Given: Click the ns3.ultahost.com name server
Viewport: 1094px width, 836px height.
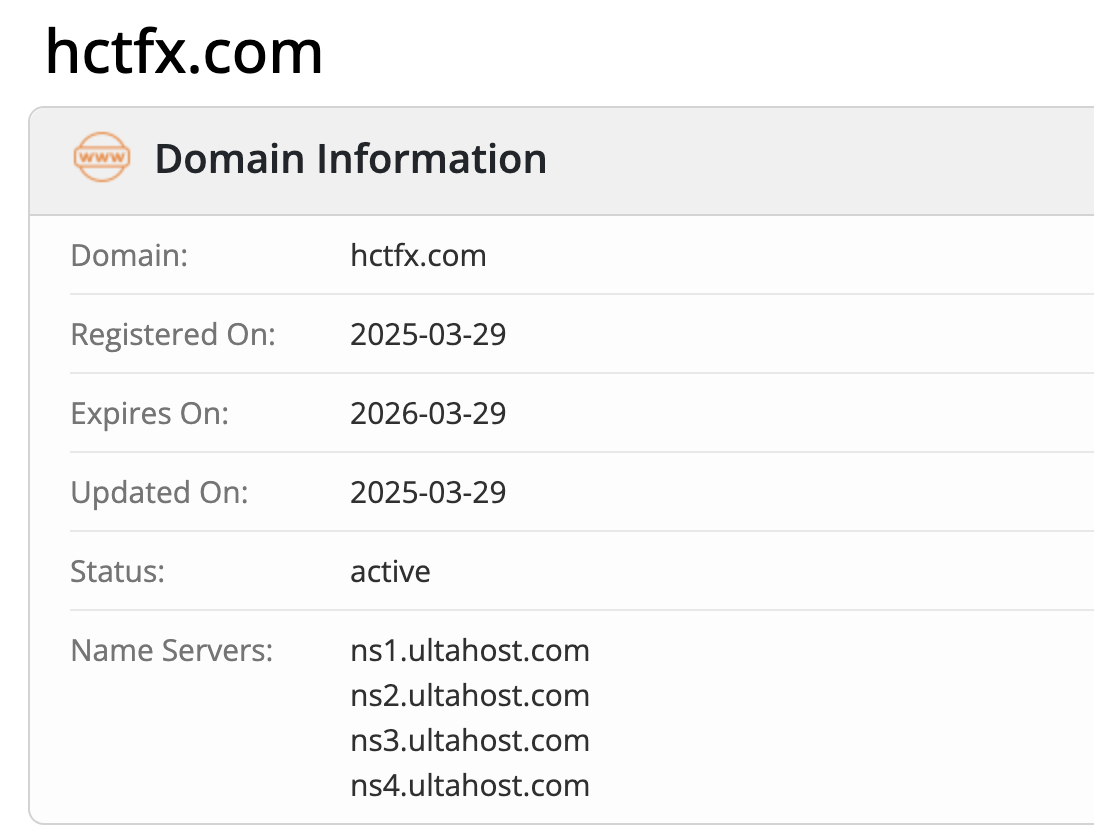Looking at the screenshot, I should click(x=470, y=740).
